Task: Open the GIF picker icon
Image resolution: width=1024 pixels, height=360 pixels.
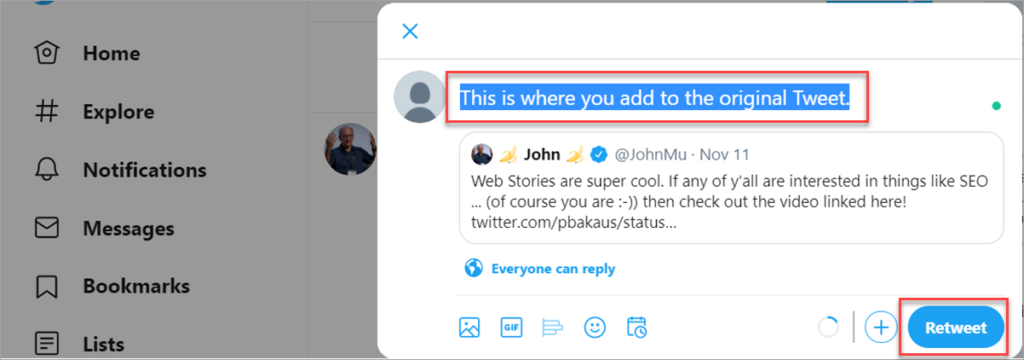Action: click(x=511, y=327)
